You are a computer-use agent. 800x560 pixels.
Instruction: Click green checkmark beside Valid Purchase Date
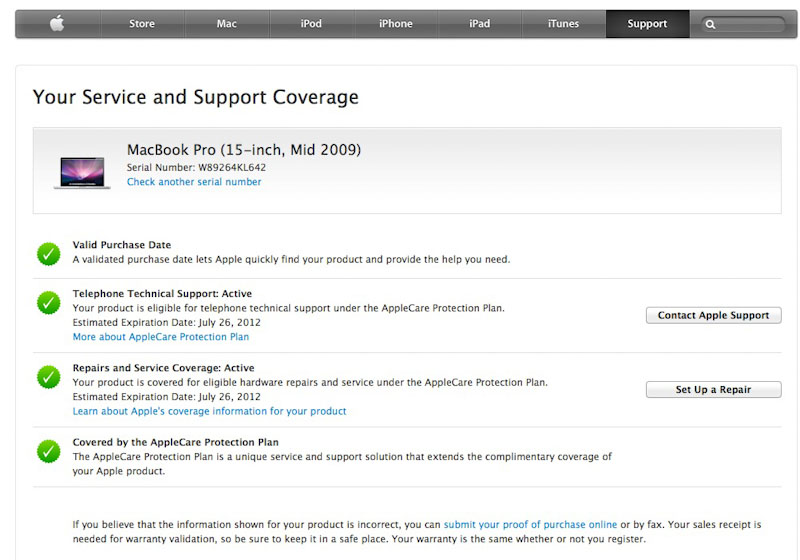pyautogui.click(x=48, y=253)
